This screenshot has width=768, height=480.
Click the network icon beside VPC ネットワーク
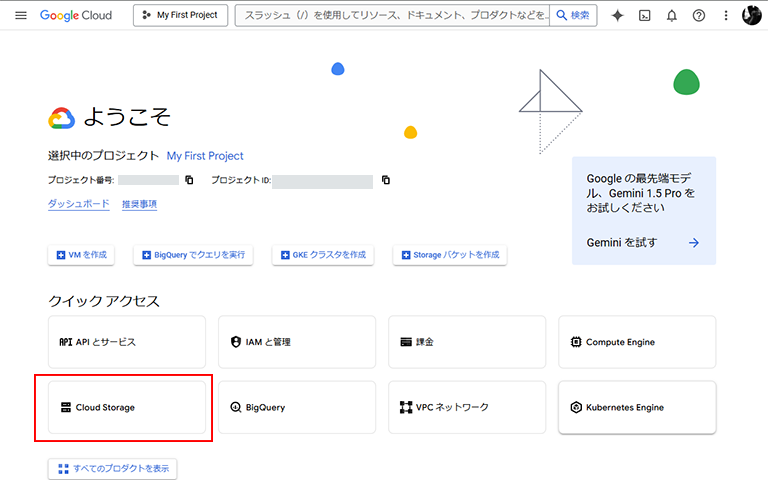point(406,408)
